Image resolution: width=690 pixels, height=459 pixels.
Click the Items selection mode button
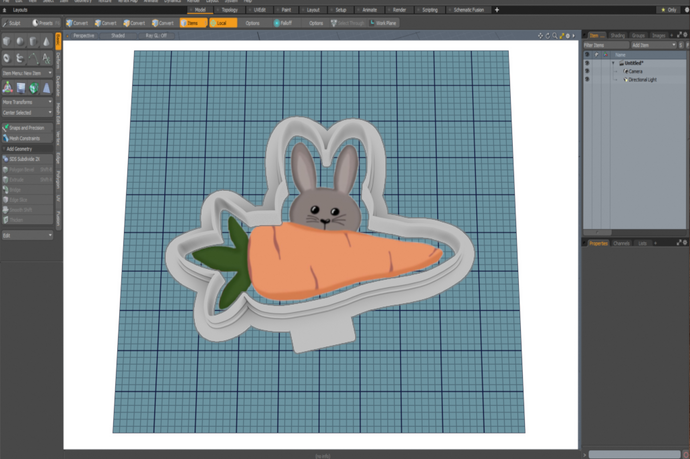pyautogui.click(x=193, y=22)
